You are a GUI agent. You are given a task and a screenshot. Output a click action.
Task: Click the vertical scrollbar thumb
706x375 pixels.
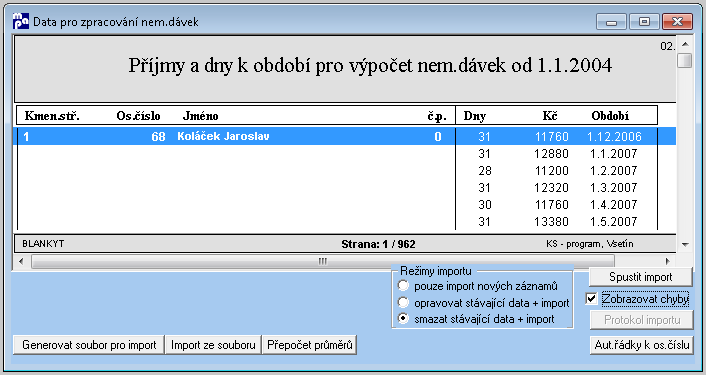pyautogui.click(x=685, y=60)
